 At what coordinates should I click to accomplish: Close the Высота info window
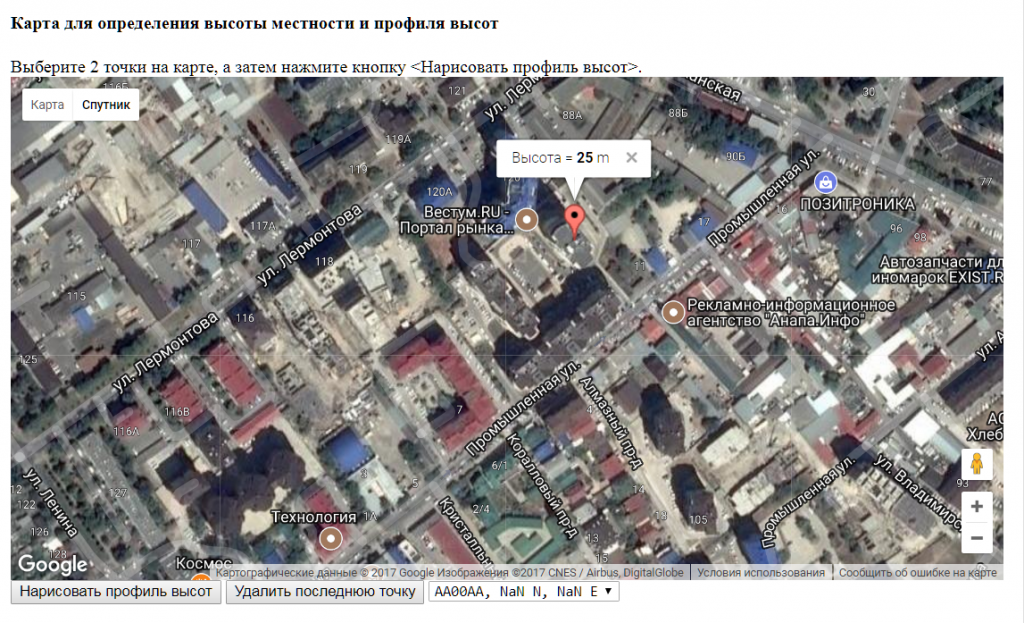tap(631, 157)
